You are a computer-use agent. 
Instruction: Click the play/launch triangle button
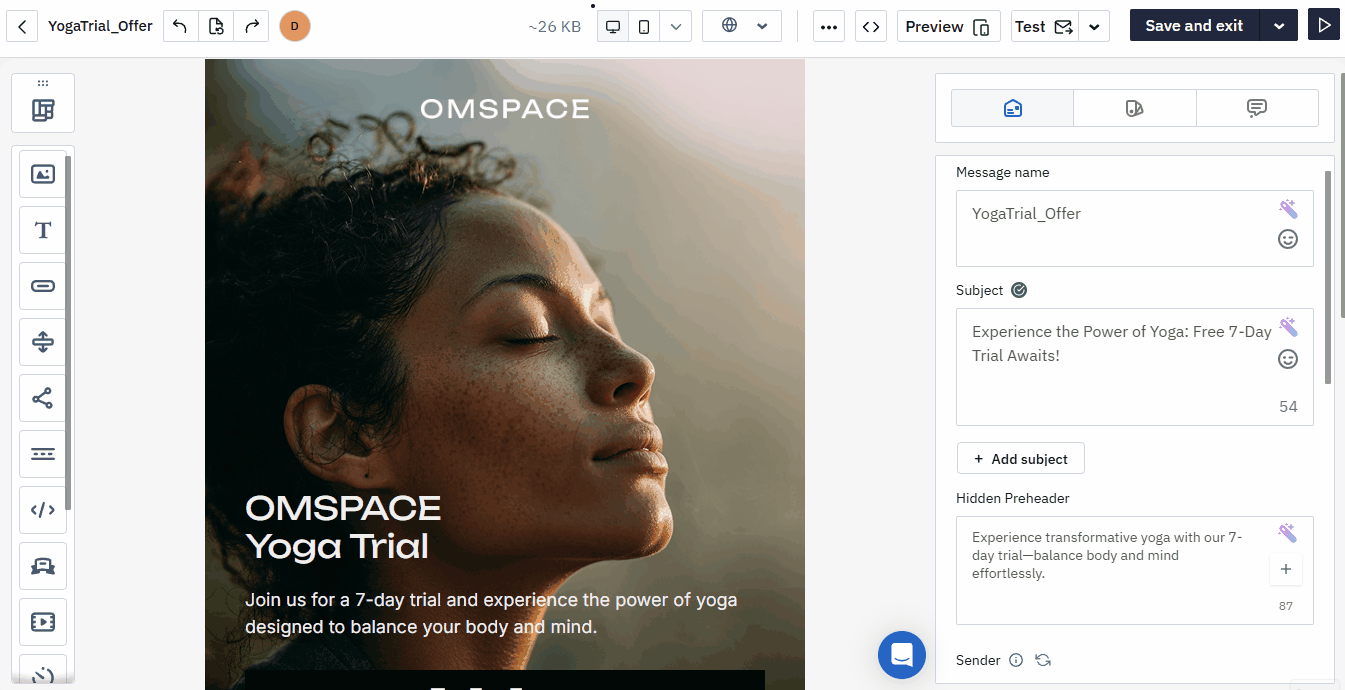tap(1324, 25)
